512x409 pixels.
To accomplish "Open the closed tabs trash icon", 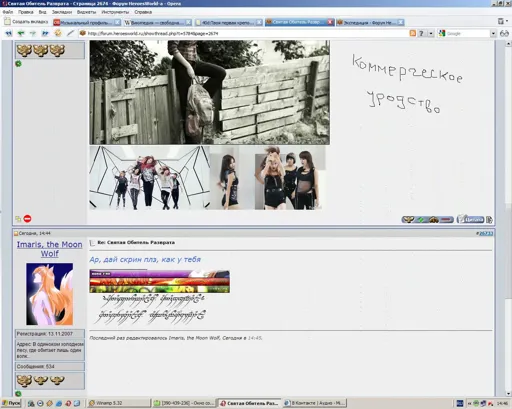I will [501, 21].
